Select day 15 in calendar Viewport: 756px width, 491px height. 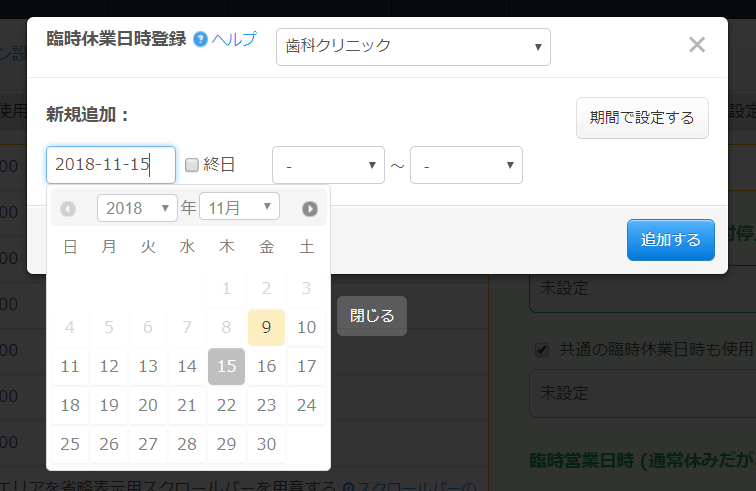click(226, 366)
